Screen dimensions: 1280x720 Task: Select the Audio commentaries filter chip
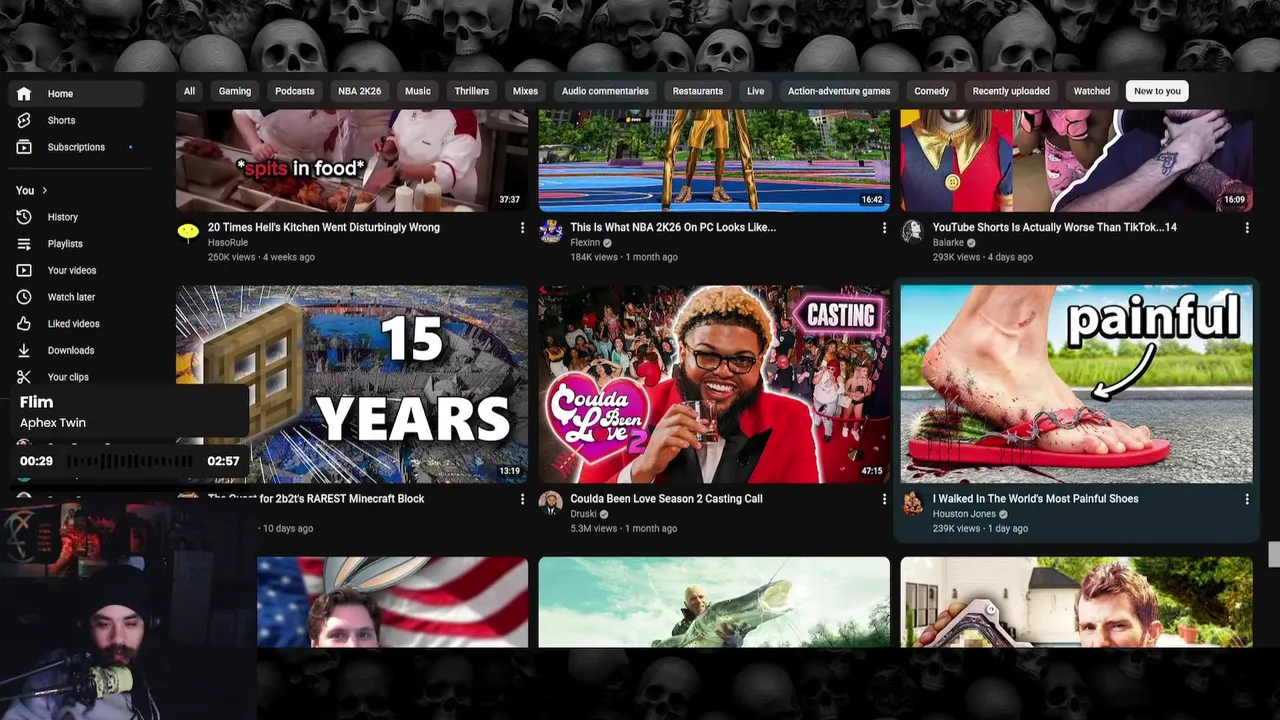click(605, 91)
